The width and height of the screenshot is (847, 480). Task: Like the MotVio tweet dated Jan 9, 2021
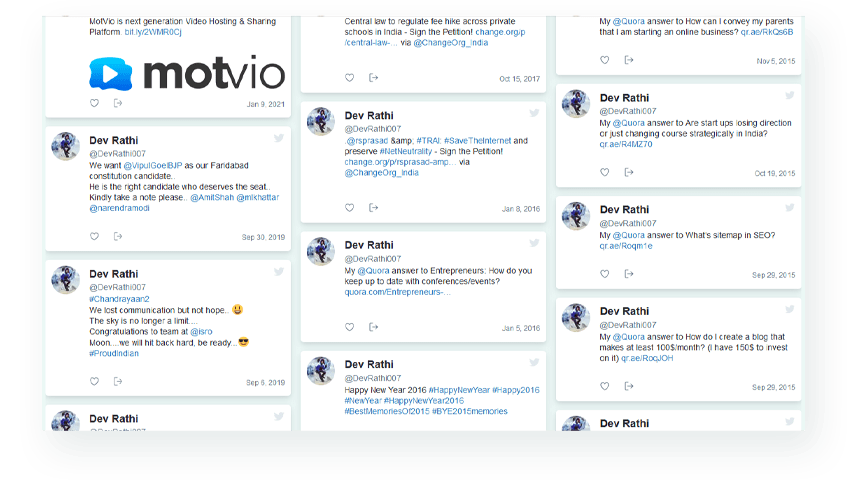point(95,103)
